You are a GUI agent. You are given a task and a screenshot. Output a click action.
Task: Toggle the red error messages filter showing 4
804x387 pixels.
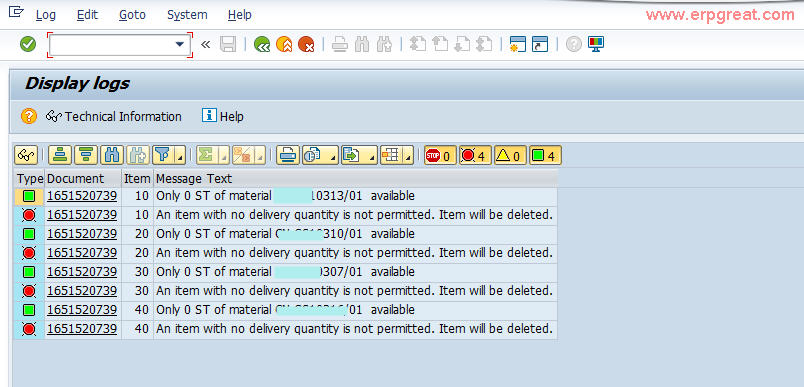474,155
